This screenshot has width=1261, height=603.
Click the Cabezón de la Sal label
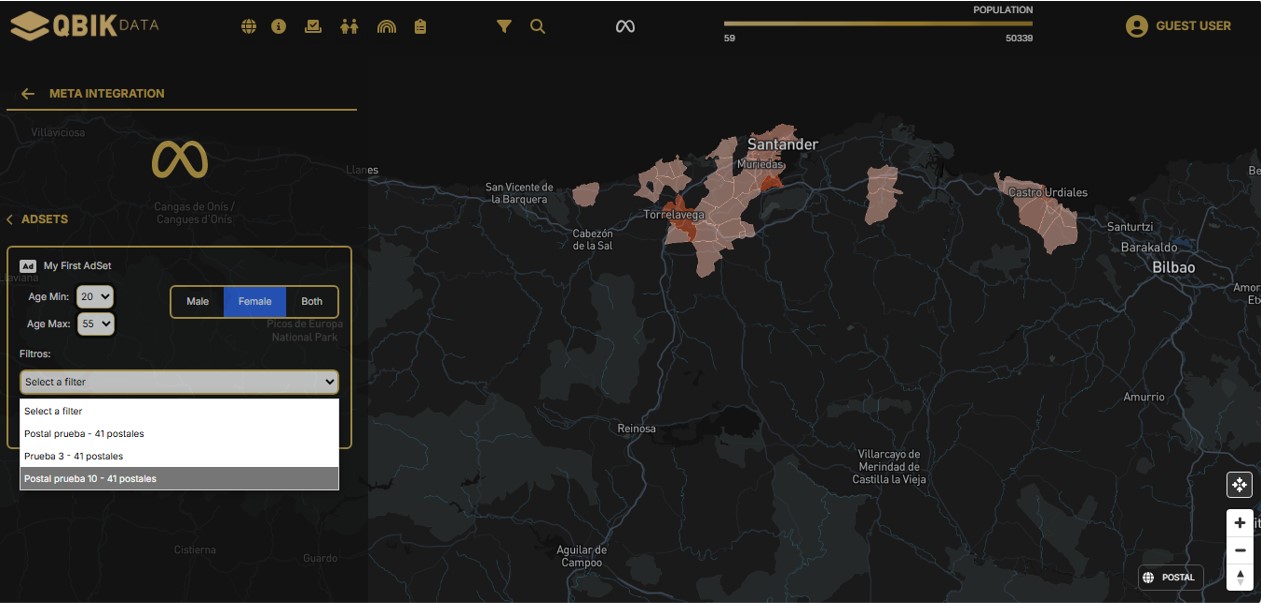pyautogui.click(x=593, y=239)
